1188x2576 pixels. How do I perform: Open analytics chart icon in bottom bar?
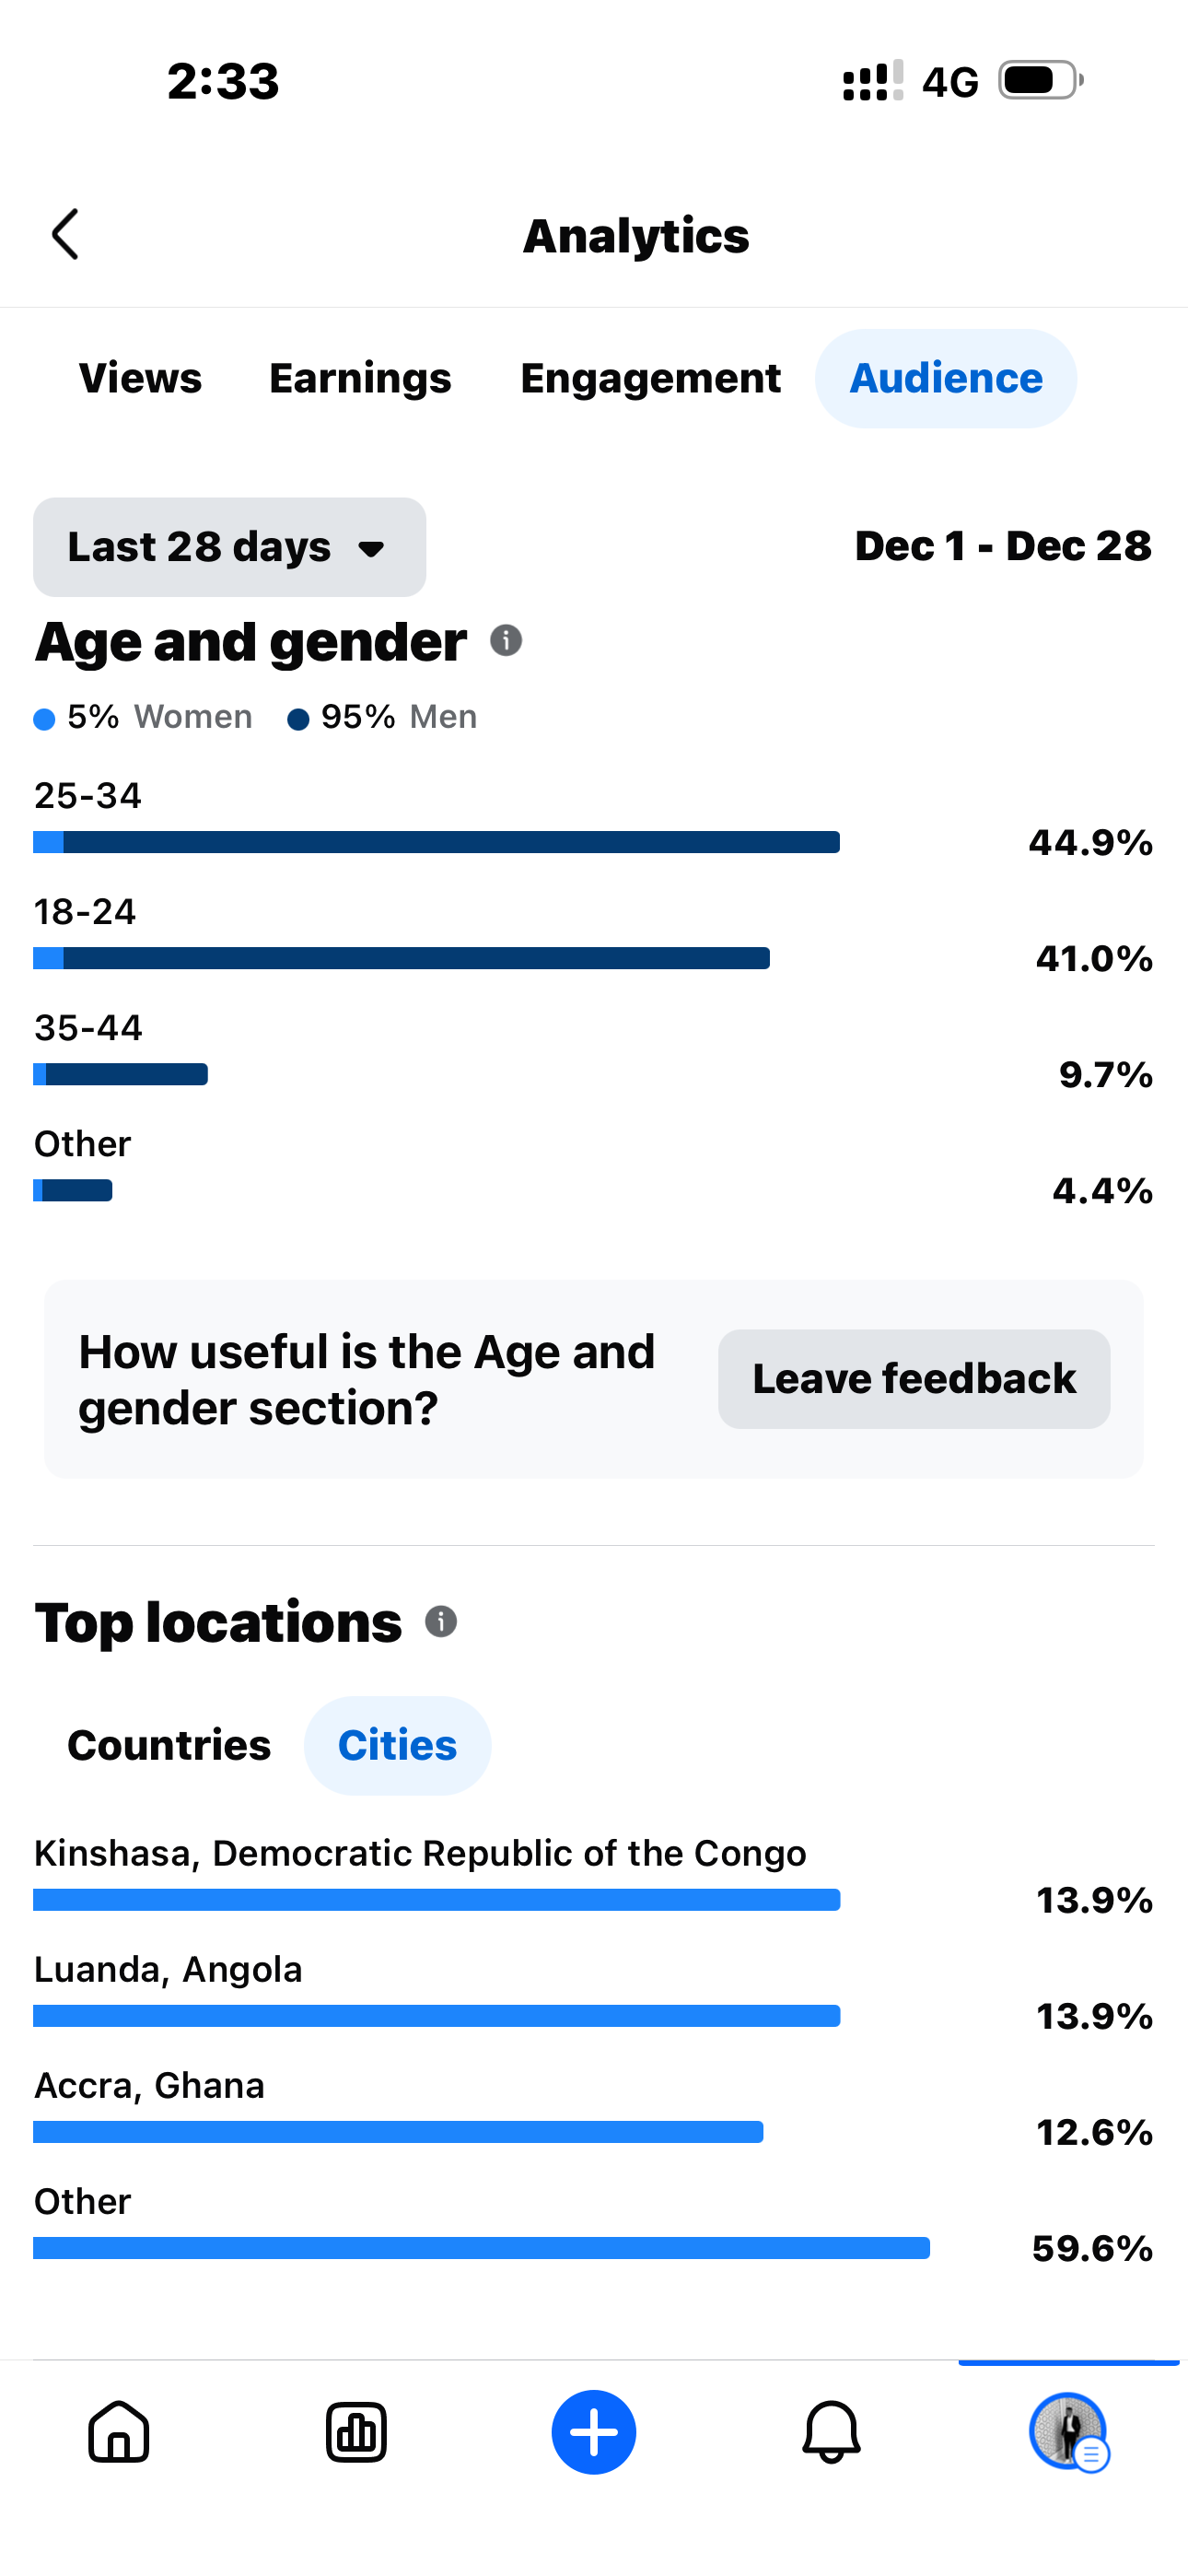(x=356, y=2431)
